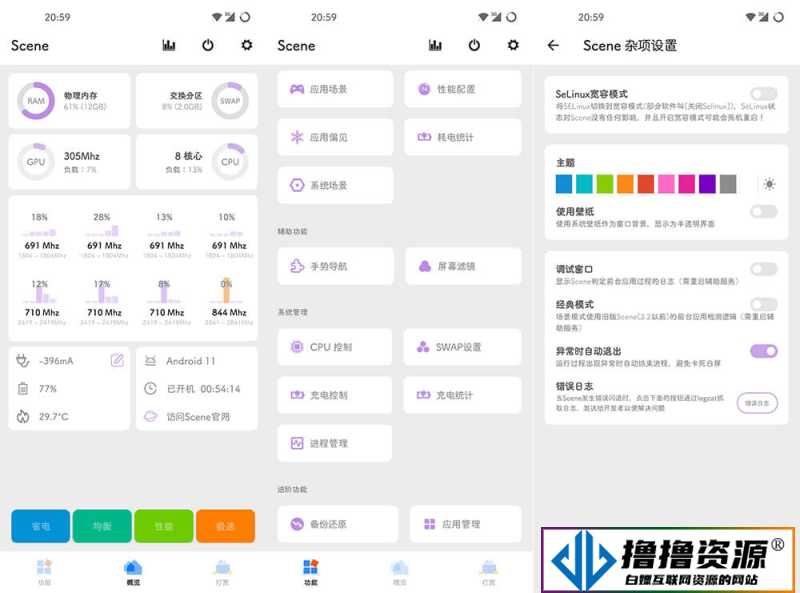The width and height of the screenshot is (800, 593).
Task: Activate 极速 orange mode button
Action: (x=226, y=526)
